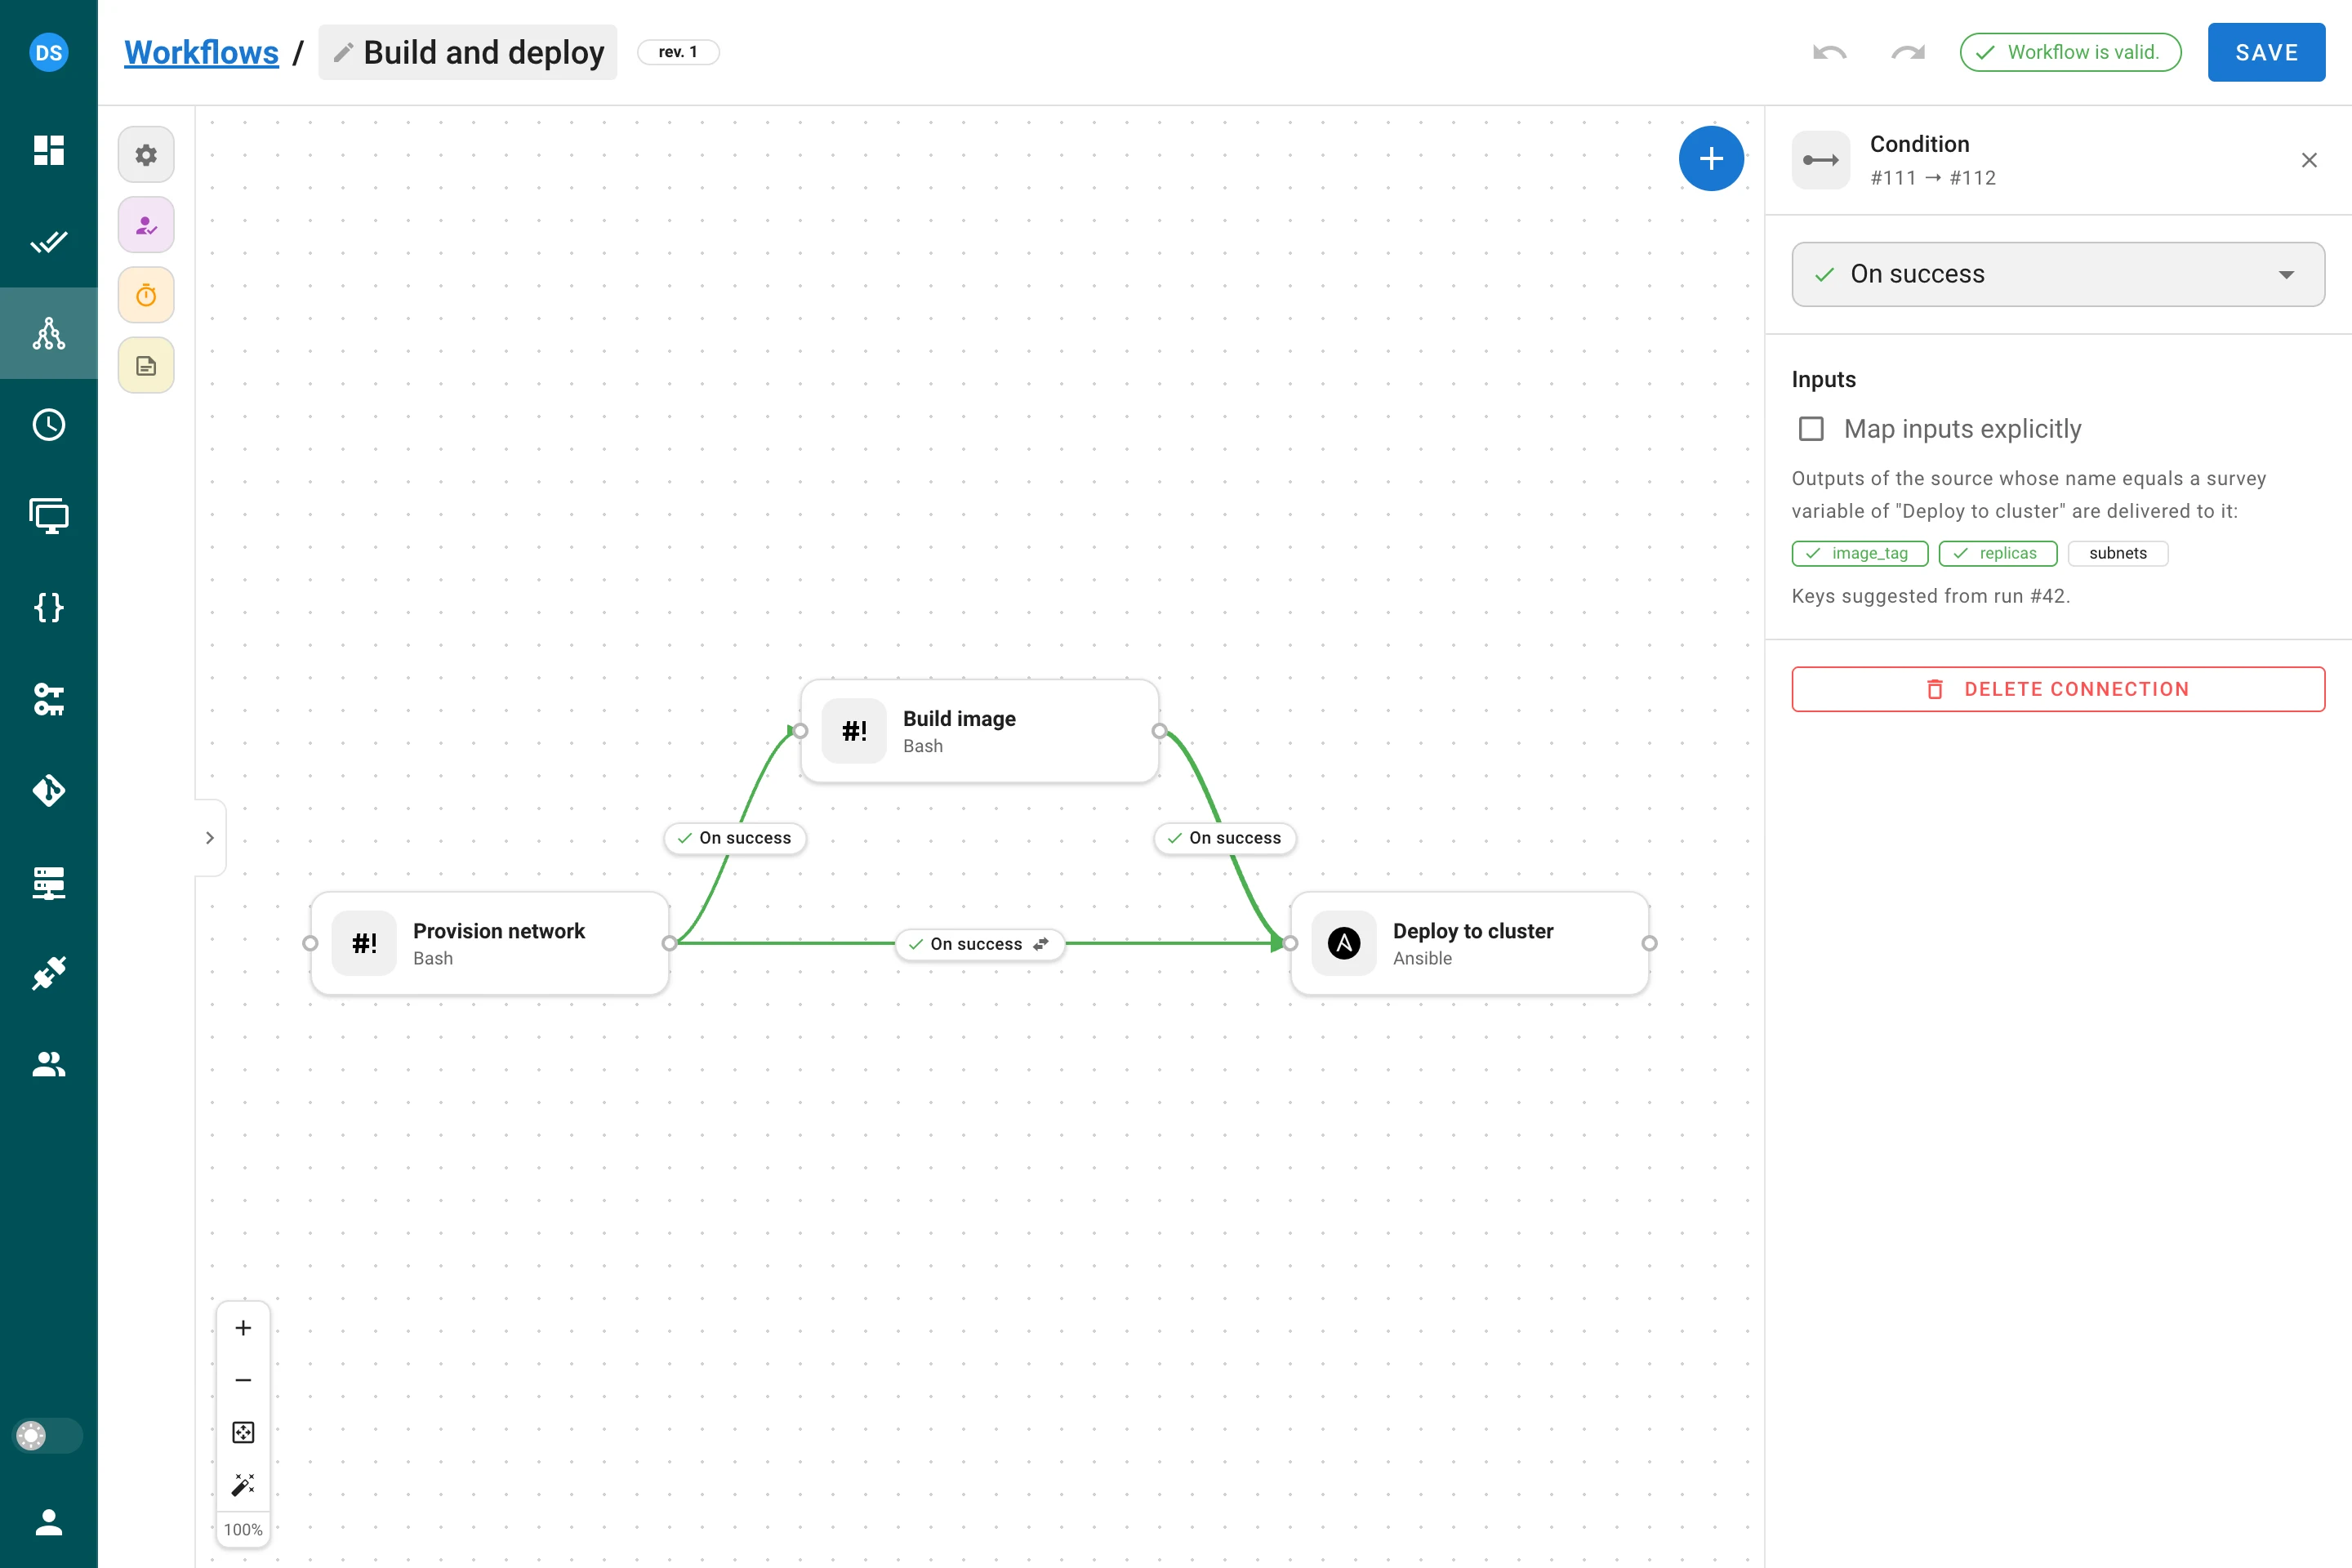Zoom out on the canvas
2352x1568 pixels.
click(x=243, y=1380)
